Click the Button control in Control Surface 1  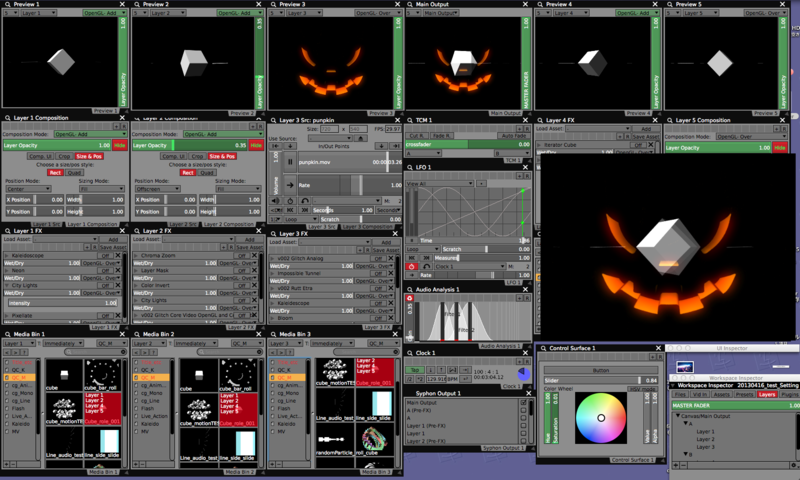point(601,370)
